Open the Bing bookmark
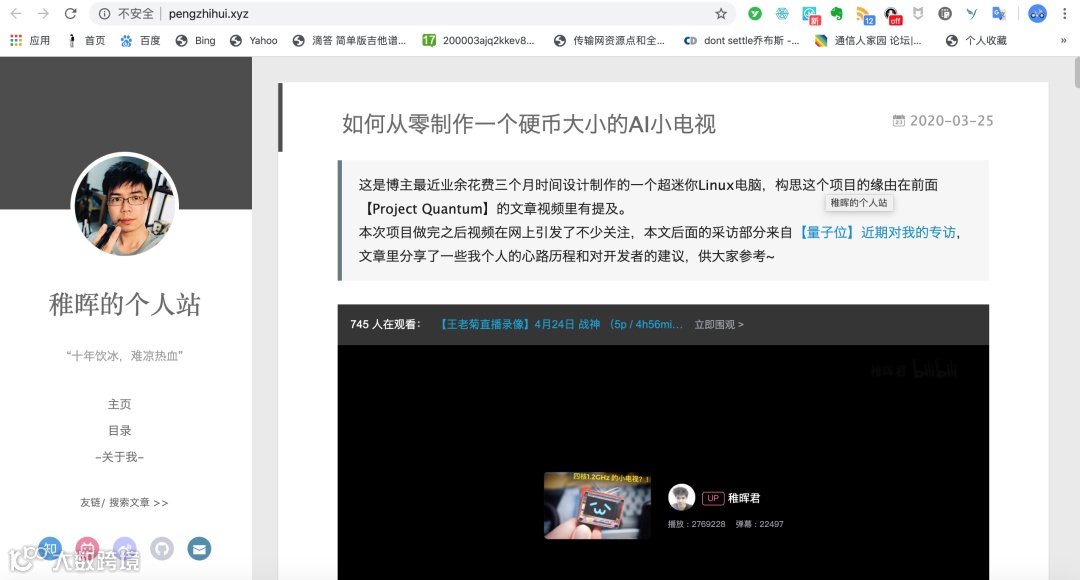This screenshot has height=580, width=1080. pos(196,41)
